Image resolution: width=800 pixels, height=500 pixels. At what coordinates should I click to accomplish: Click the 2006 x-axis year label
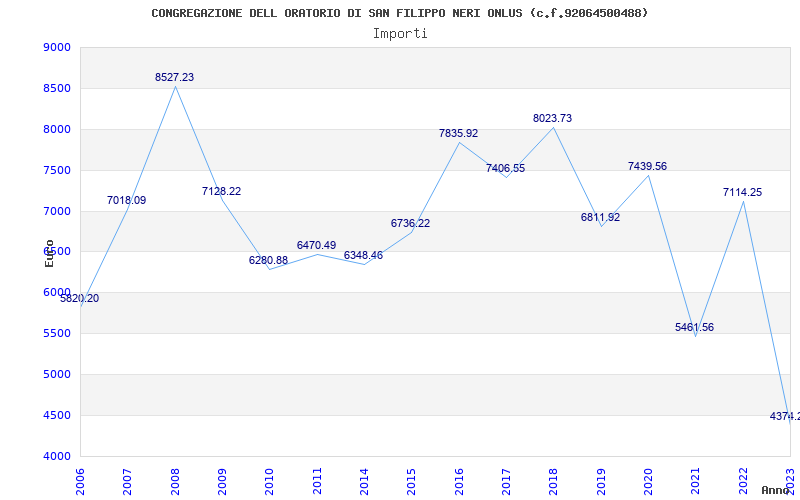(x=80, y=482)
